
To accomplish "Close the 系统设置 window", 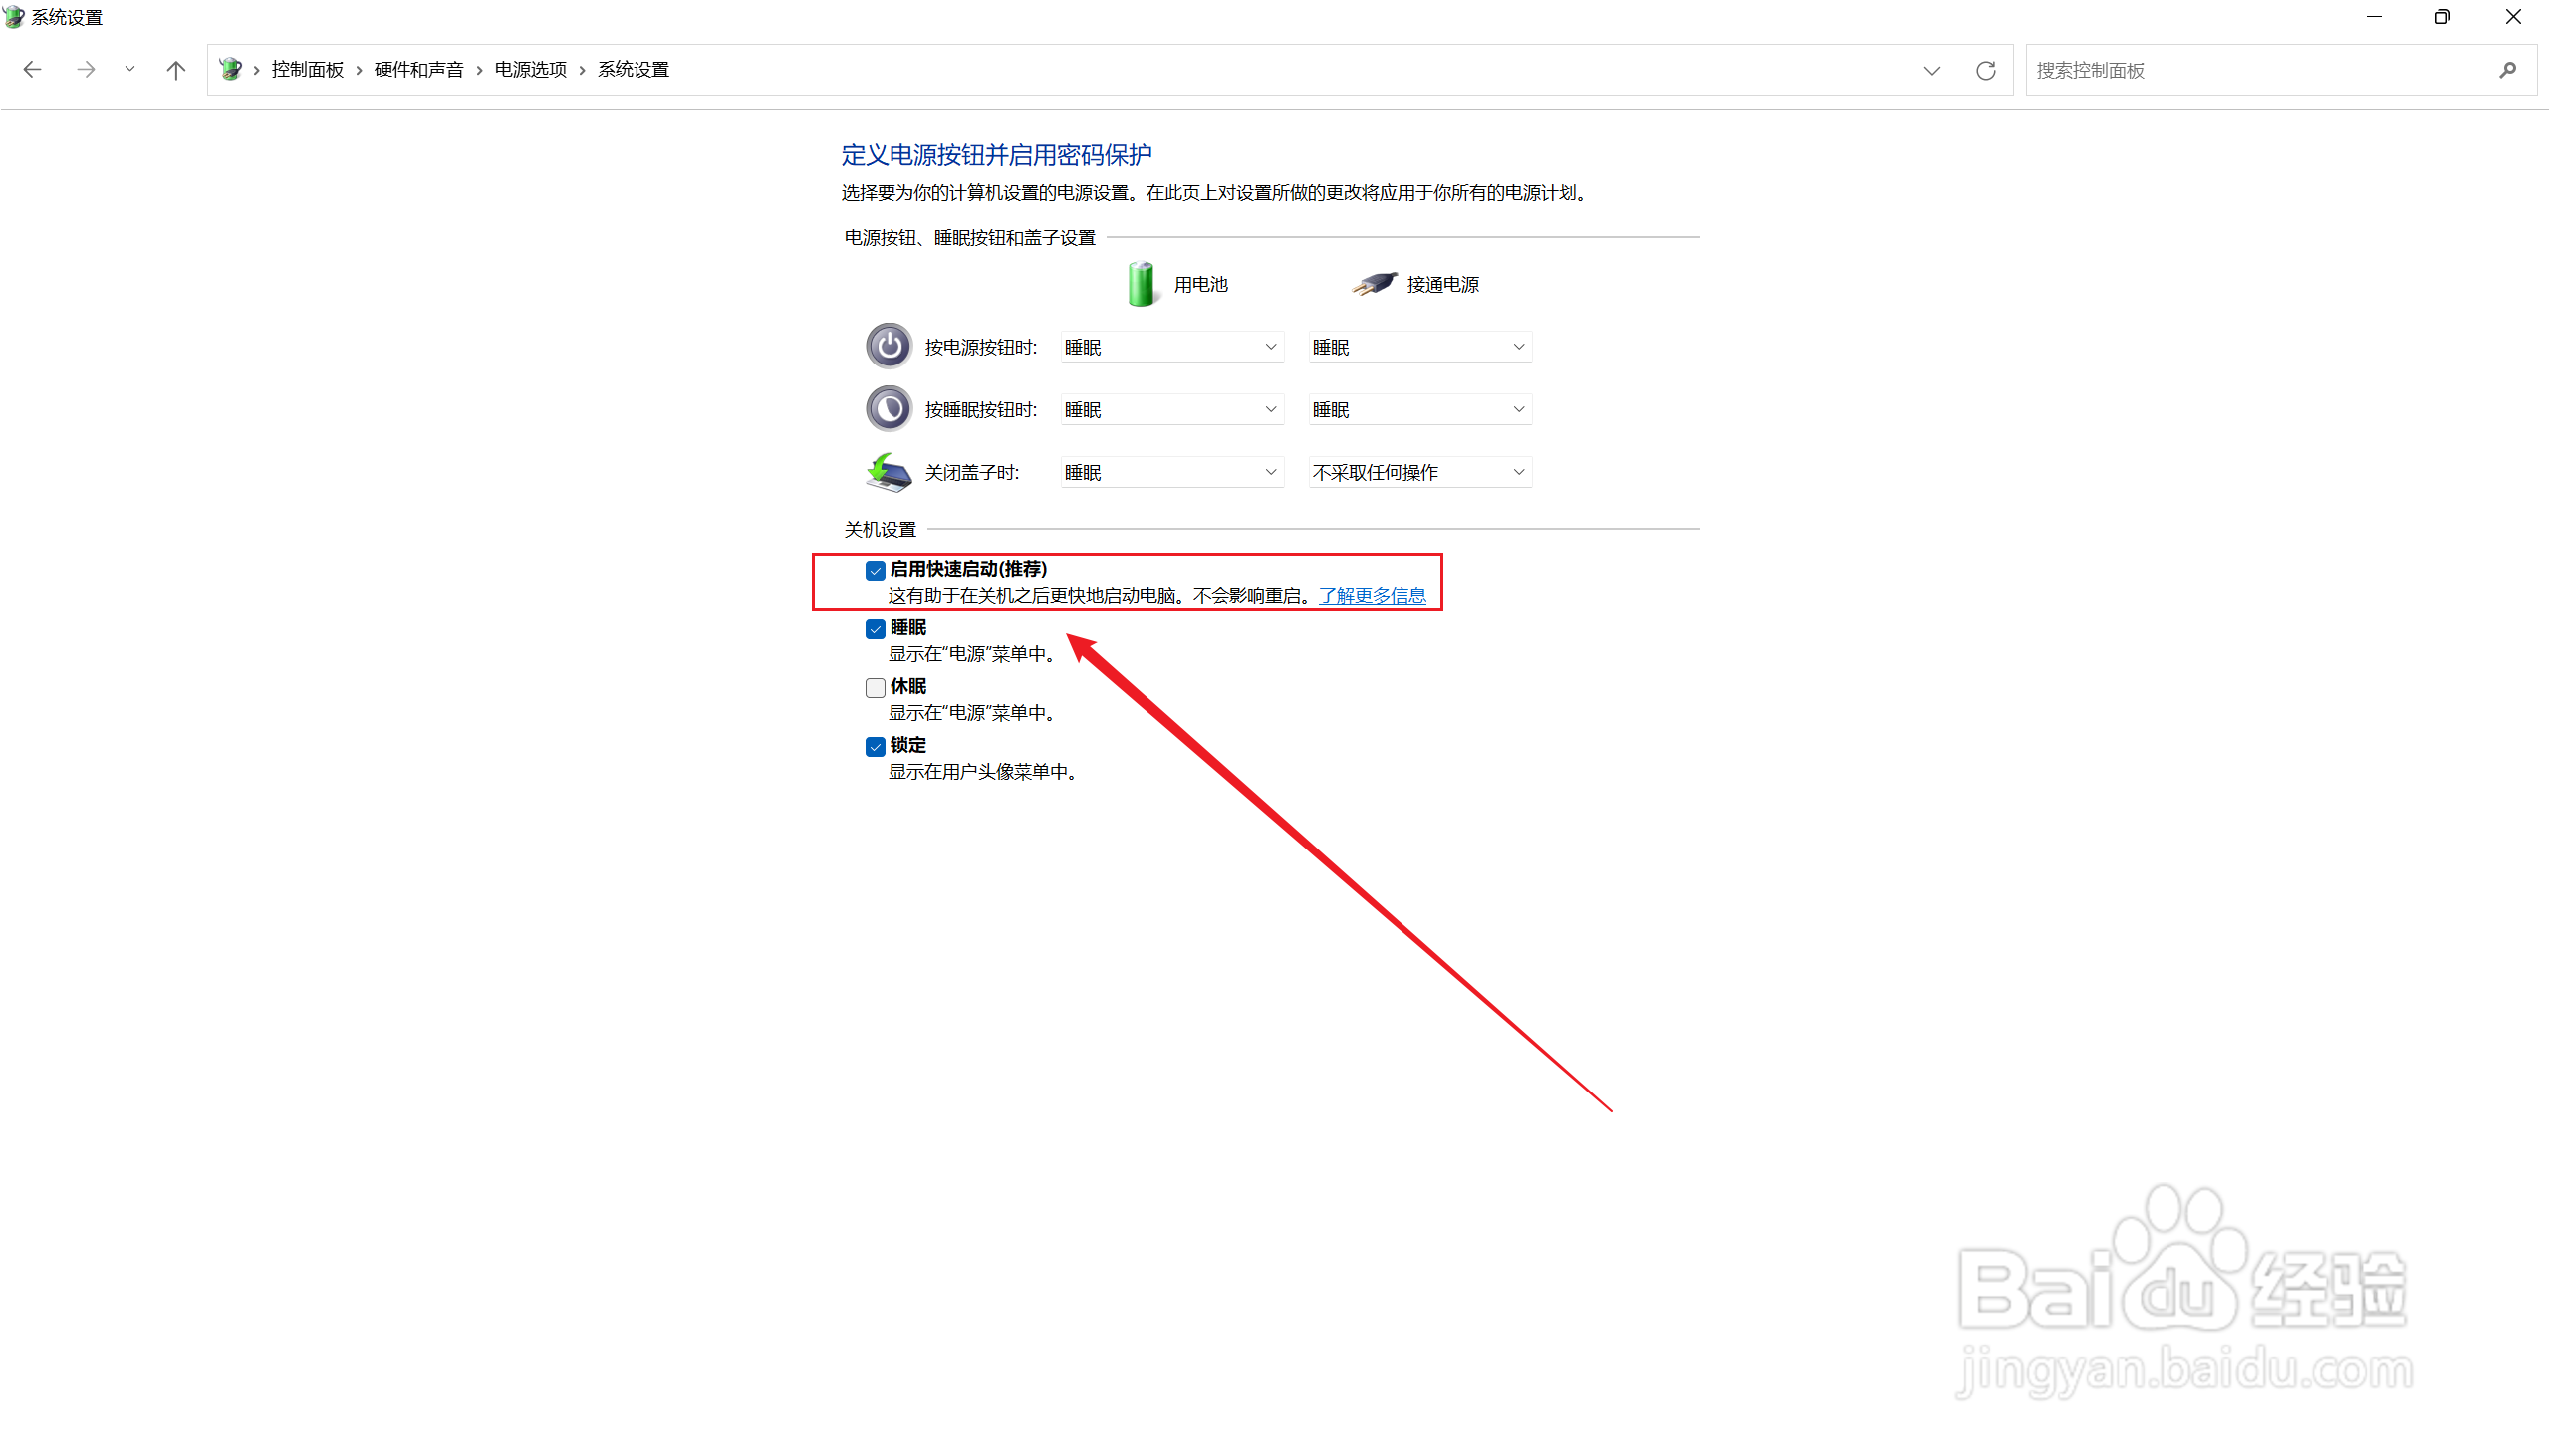I will 2513,17.
